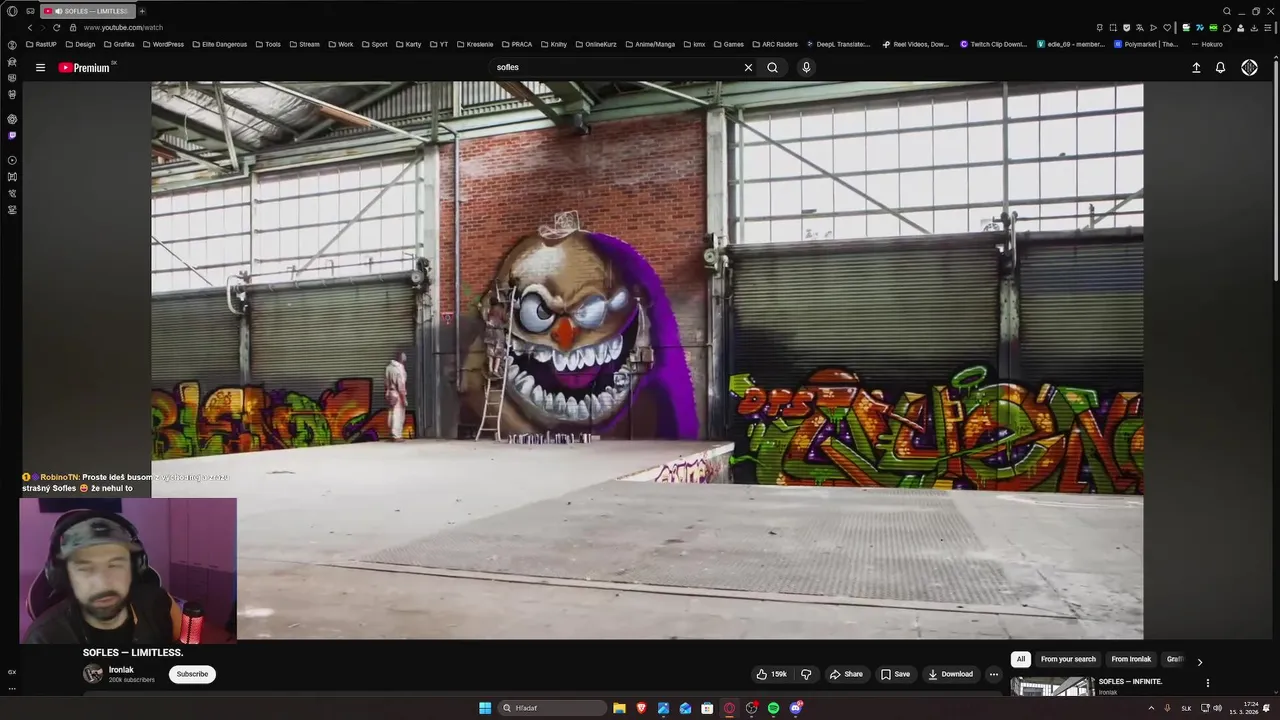Go to YouTube Premium home logo
This screenshot has height=720, width=1280.
[84, 67]
